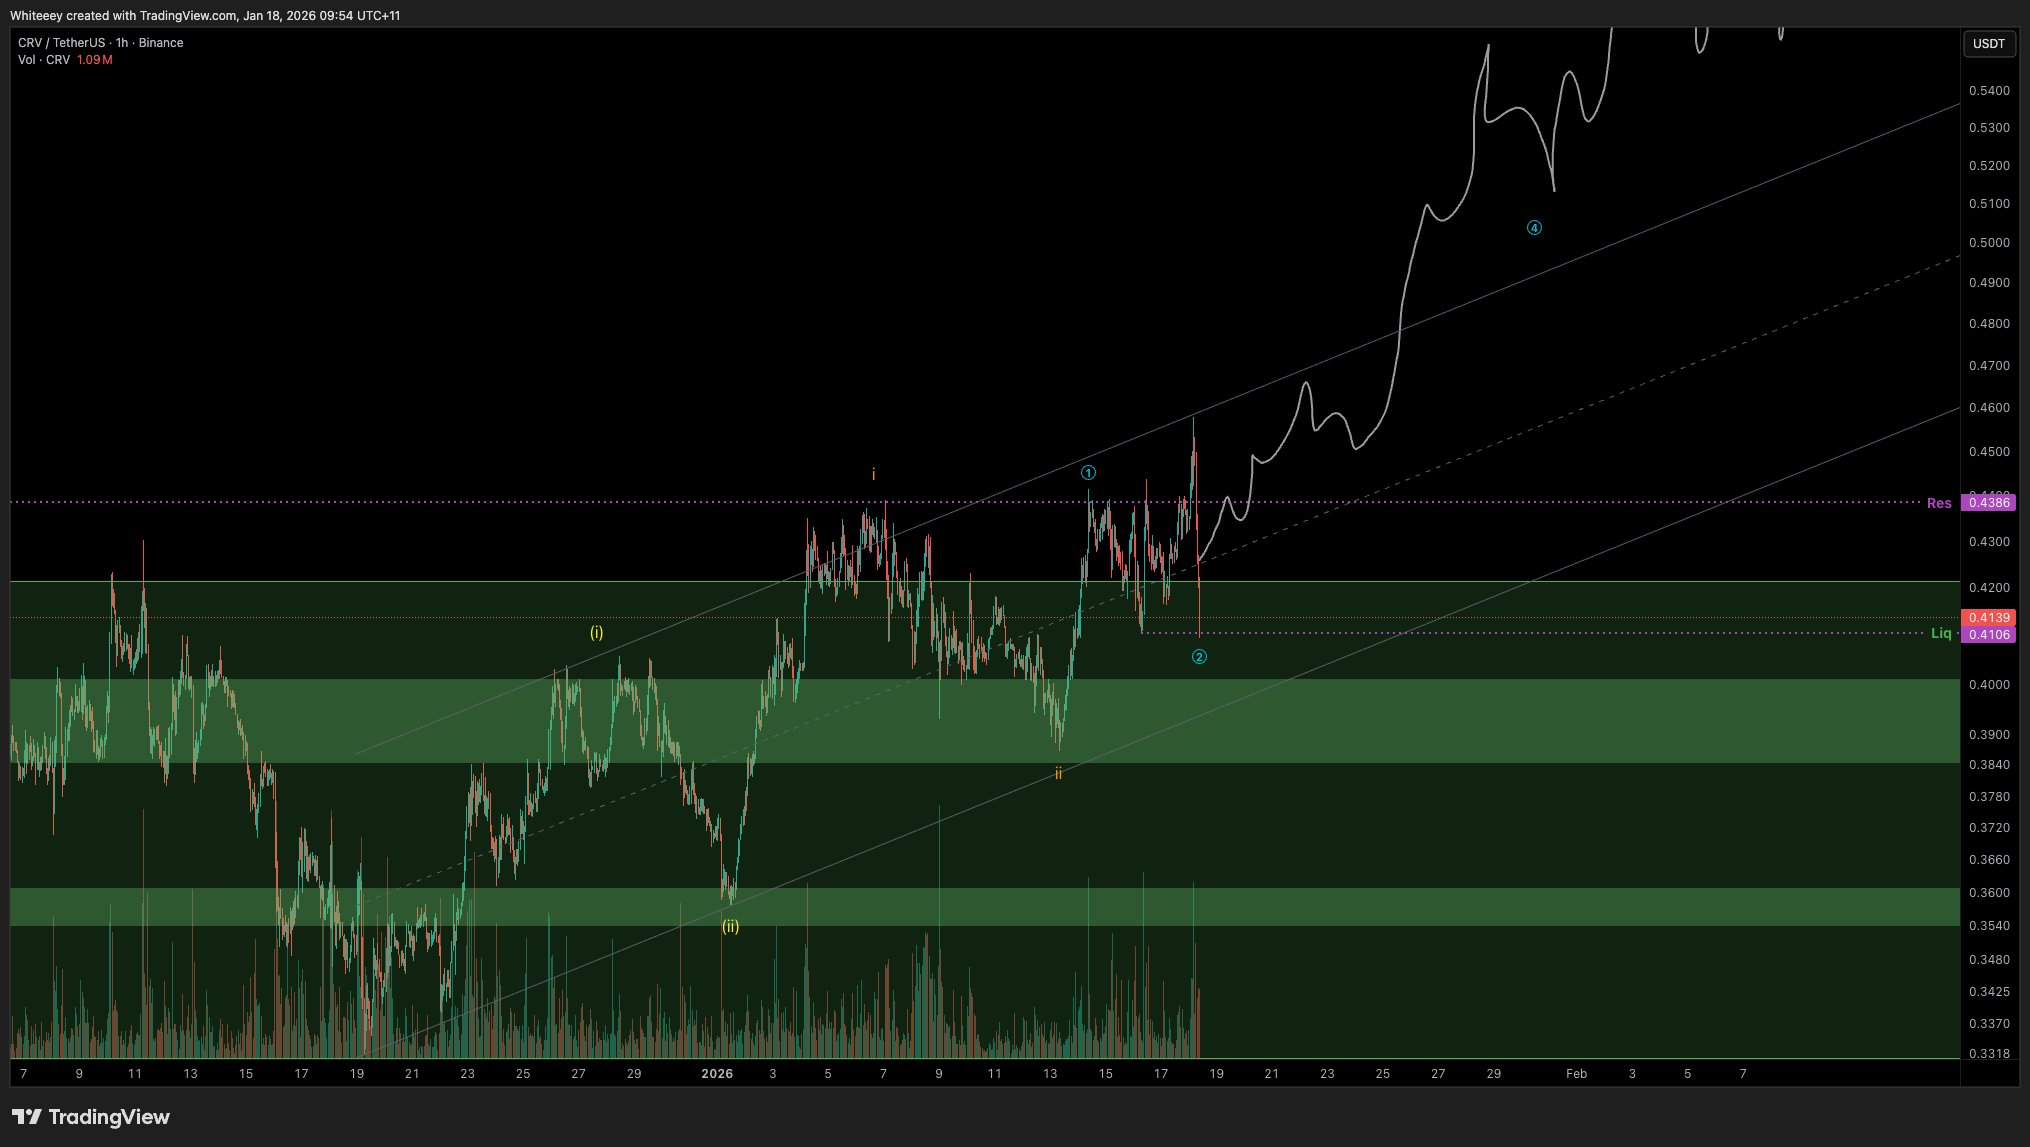Select the yellow (ii) wave label
This screenshot has height=1147, width=2030.
(730, 927)
